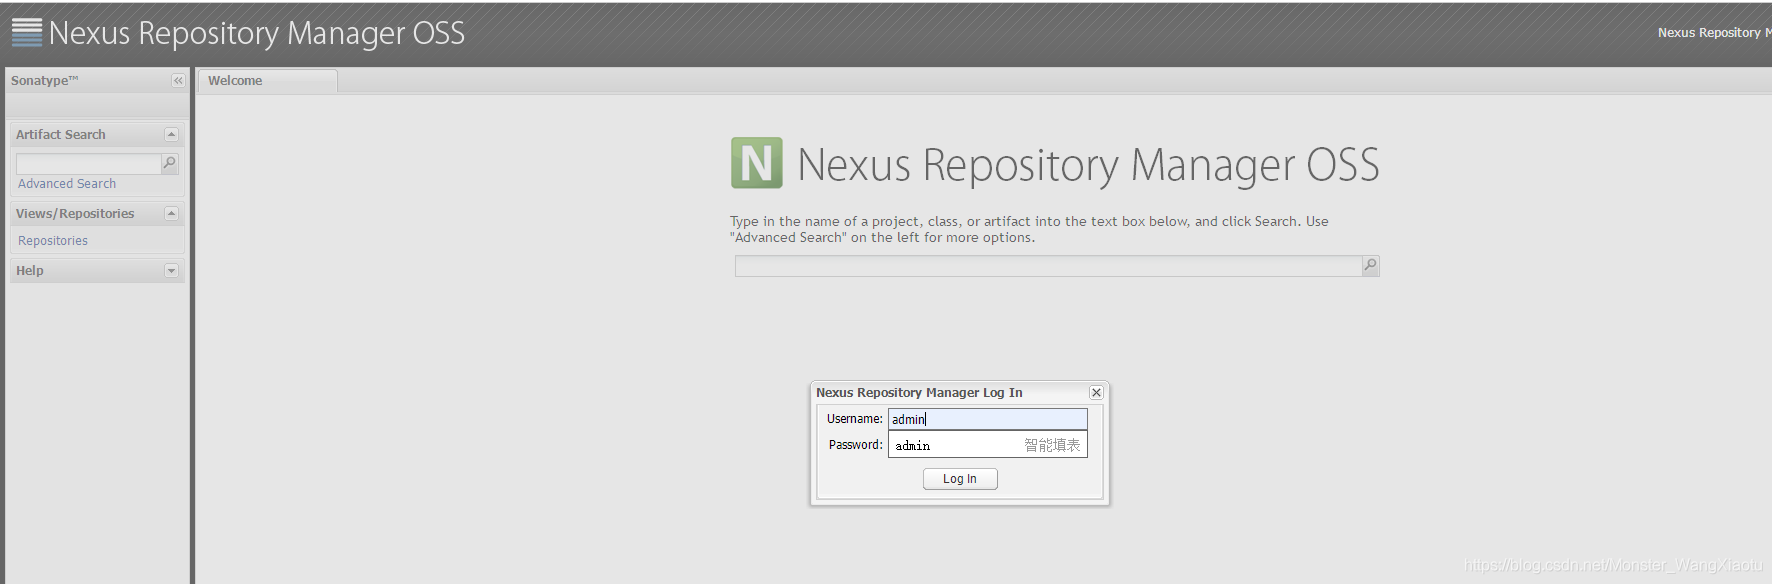This screenshot has height=584, width=1772.
Task: Click the Views/Repositories panel header
Action: point(97,213)
